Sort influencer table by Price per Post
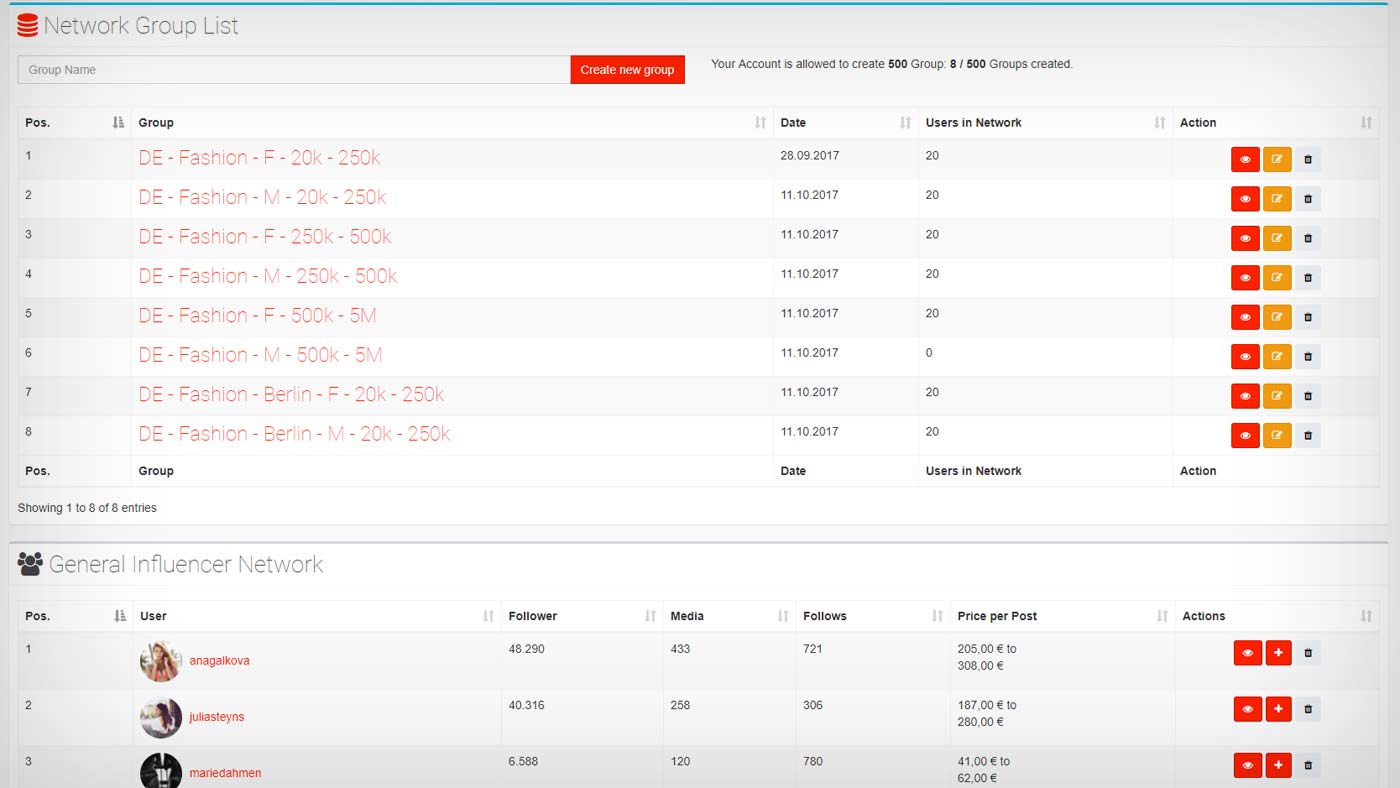Screen dimensions: 1400x788 (1063, 616)
